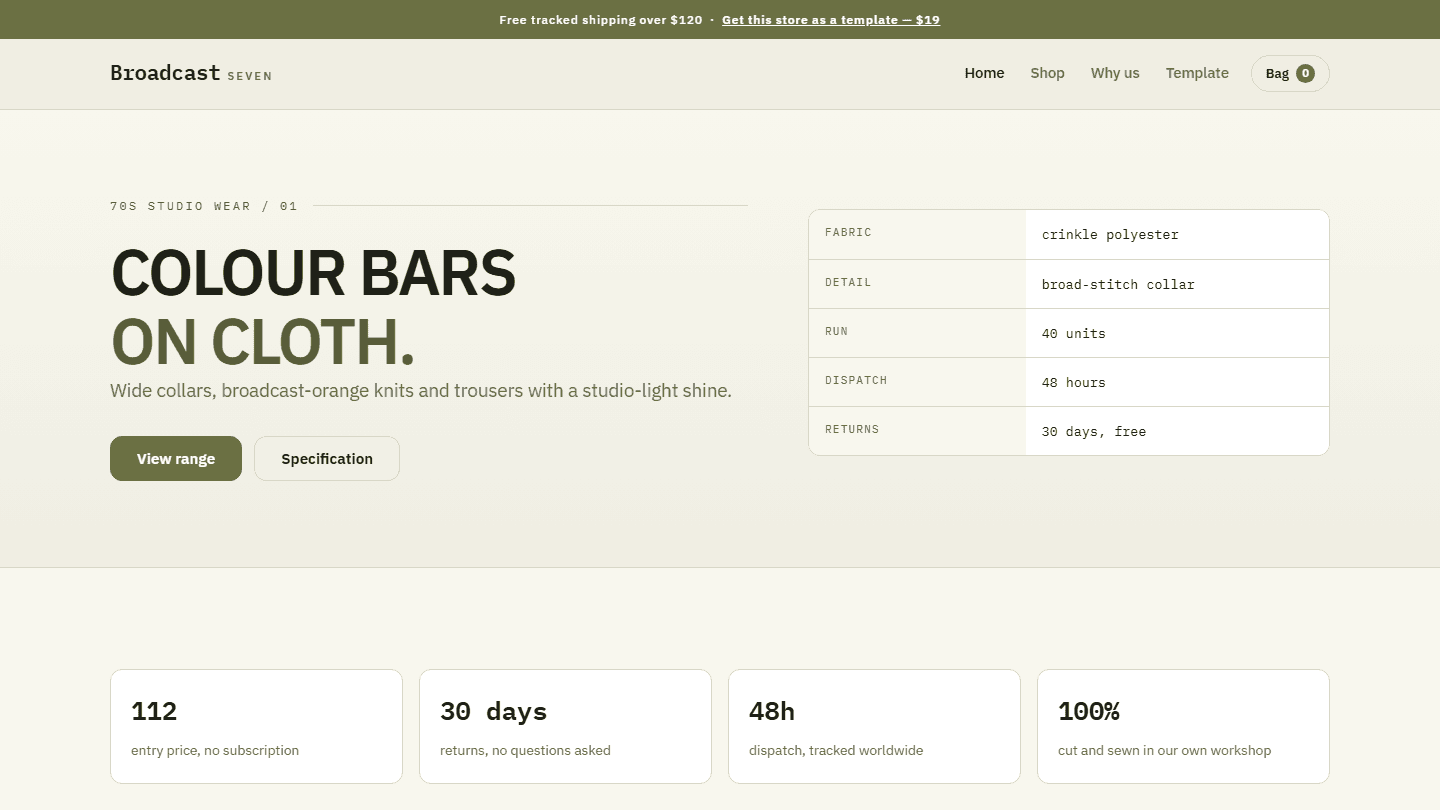Viewport: 1440px width, 810px height.
Task: Click the View range button
Action: tap(176, 458)
